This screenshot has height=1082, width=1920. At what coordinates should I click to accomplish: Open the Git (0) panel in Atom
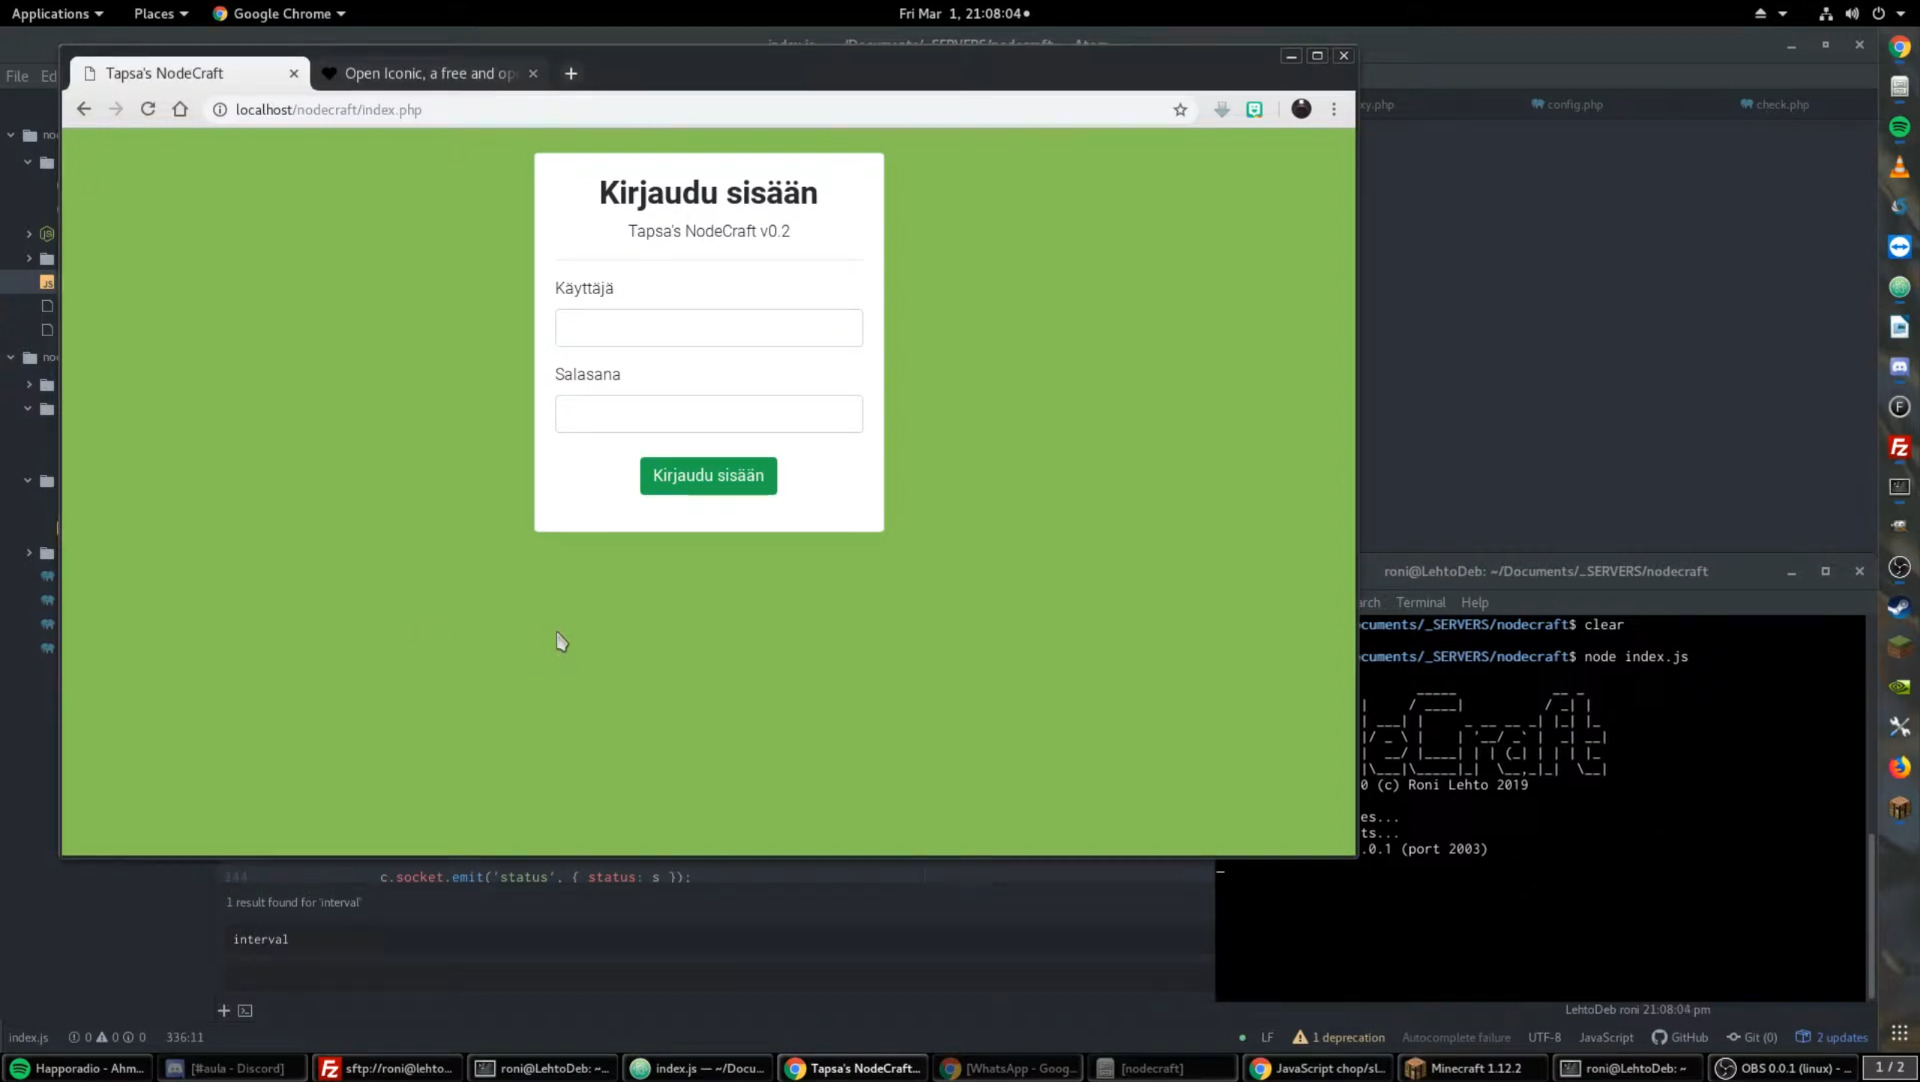click(x=1752, y=1037)
